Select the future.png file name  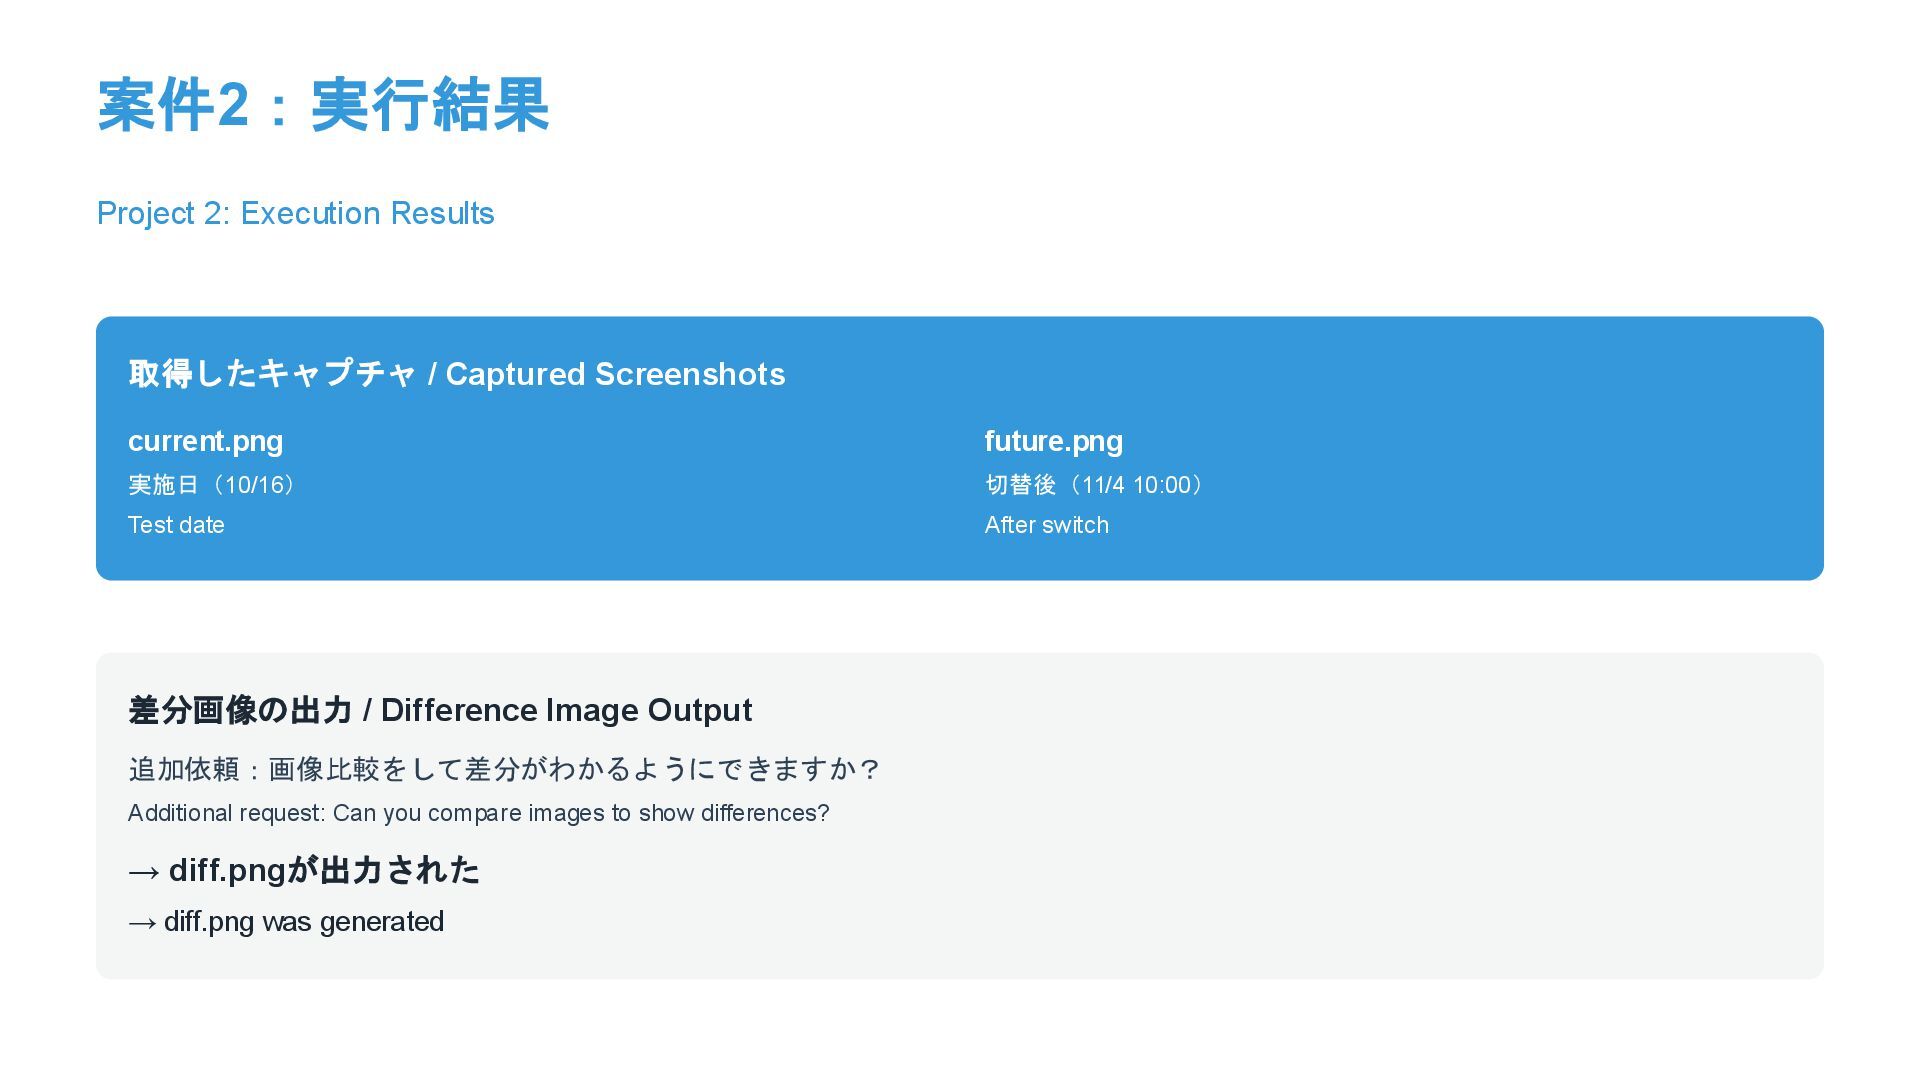[1054, 441]
